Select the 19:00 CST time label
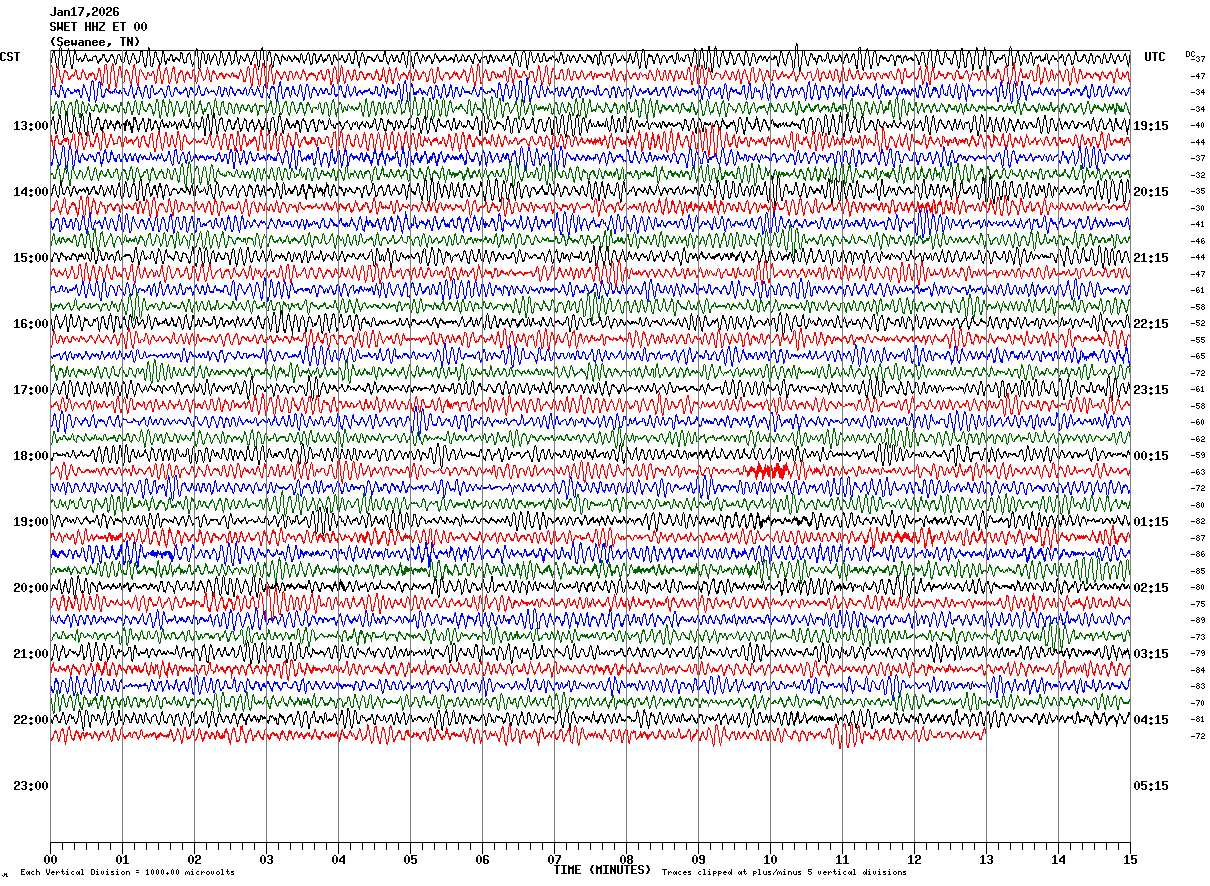The image size is (1210, 886). tap(30, 522)
